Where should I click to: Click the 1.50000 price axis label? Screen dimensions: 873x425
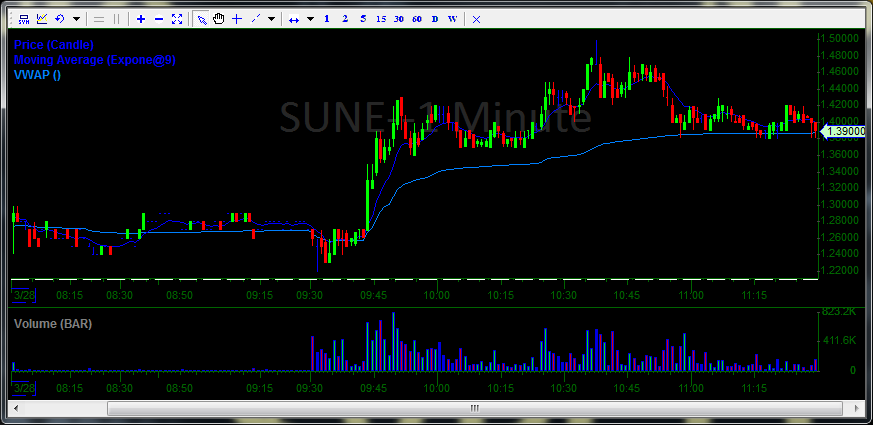point(842,38)
